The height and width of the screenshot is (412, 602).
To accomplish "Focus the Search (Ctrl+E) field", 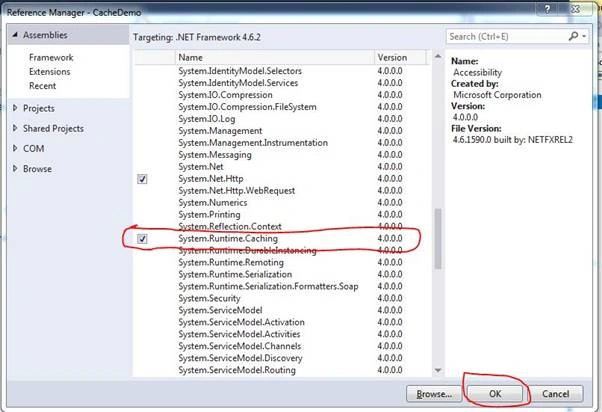I will click(x=507, y=36).
